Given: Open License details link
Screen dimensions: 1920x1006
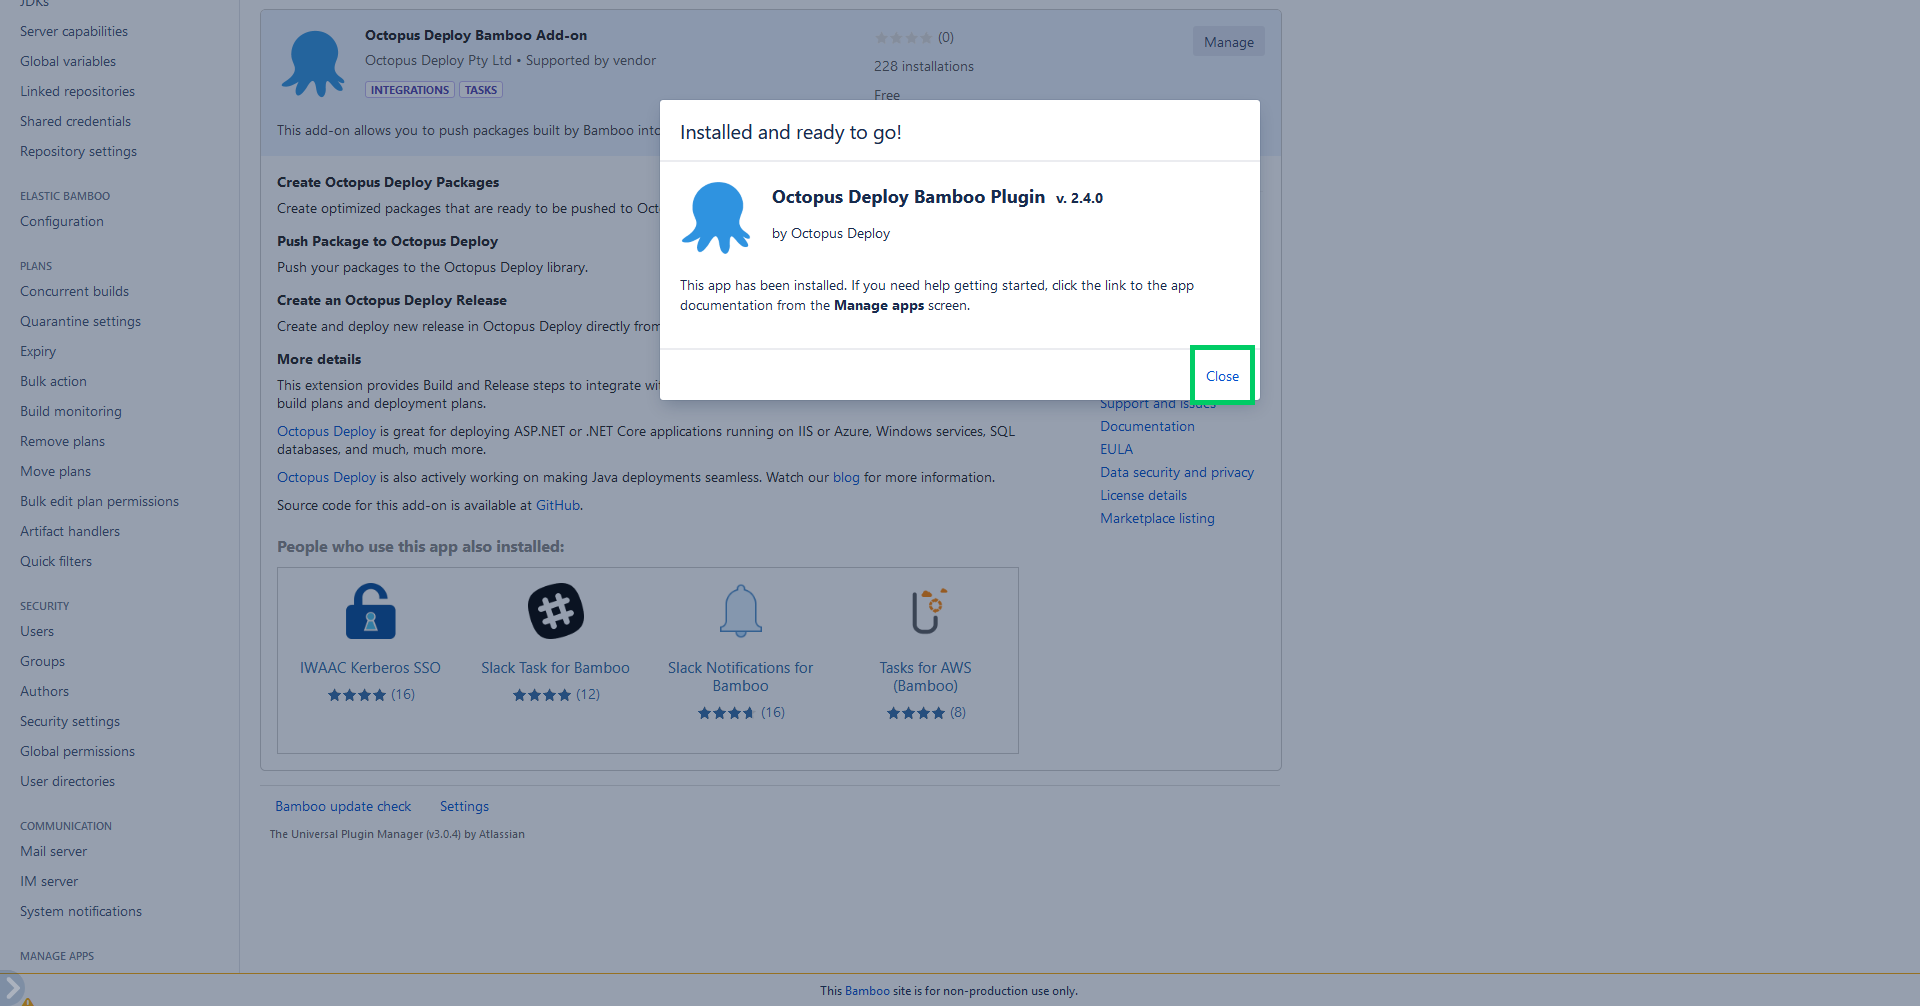Looking at the screenshot, I should pos(1143,495).
